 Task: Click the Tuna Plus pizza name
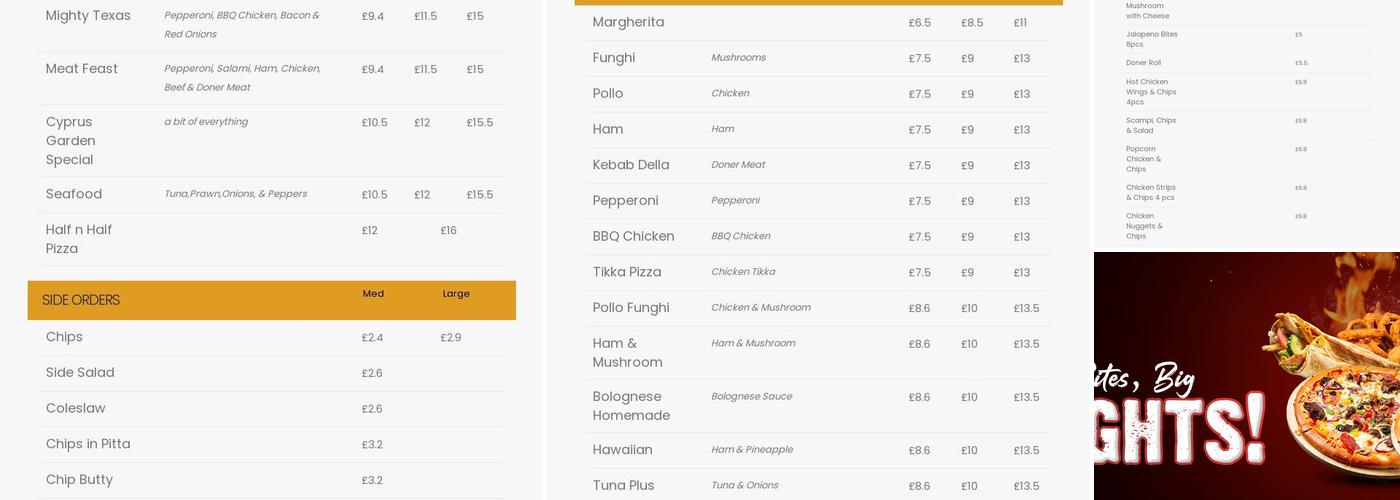[x=623, y=486]
